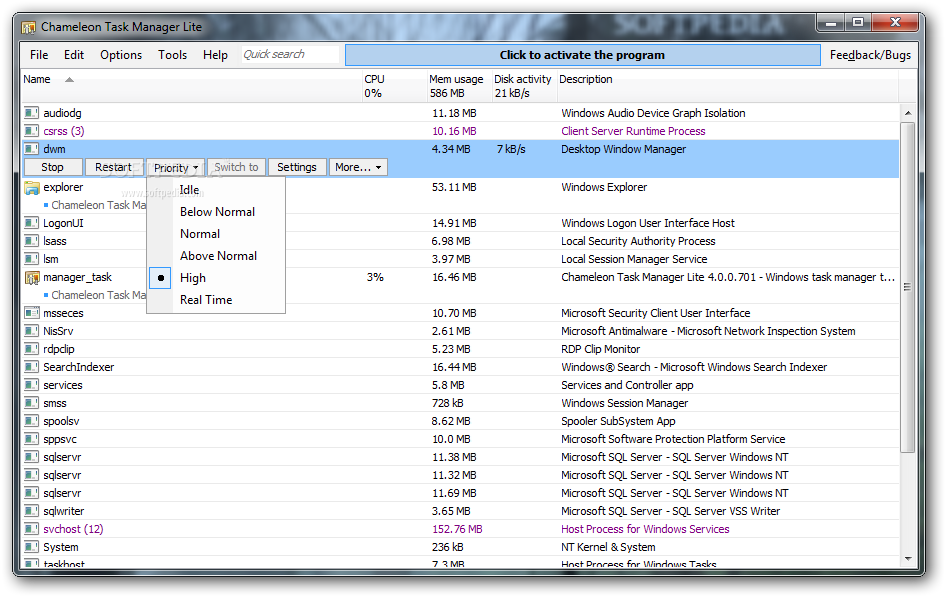This screenshot has width=946, height=597.
Task: Click the msseces process icon
Action: [x=31, y=313]
